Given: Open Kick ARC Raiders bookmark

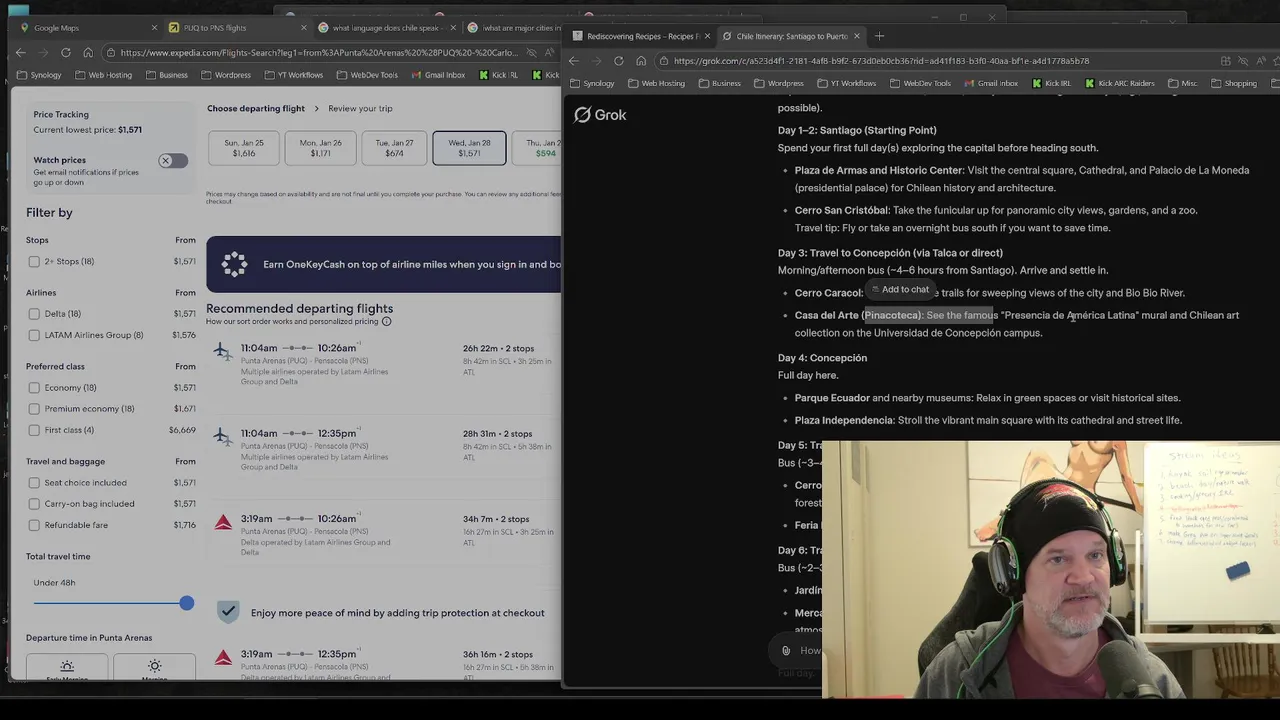Looking at the screenshot, I should pos(1119,83).
